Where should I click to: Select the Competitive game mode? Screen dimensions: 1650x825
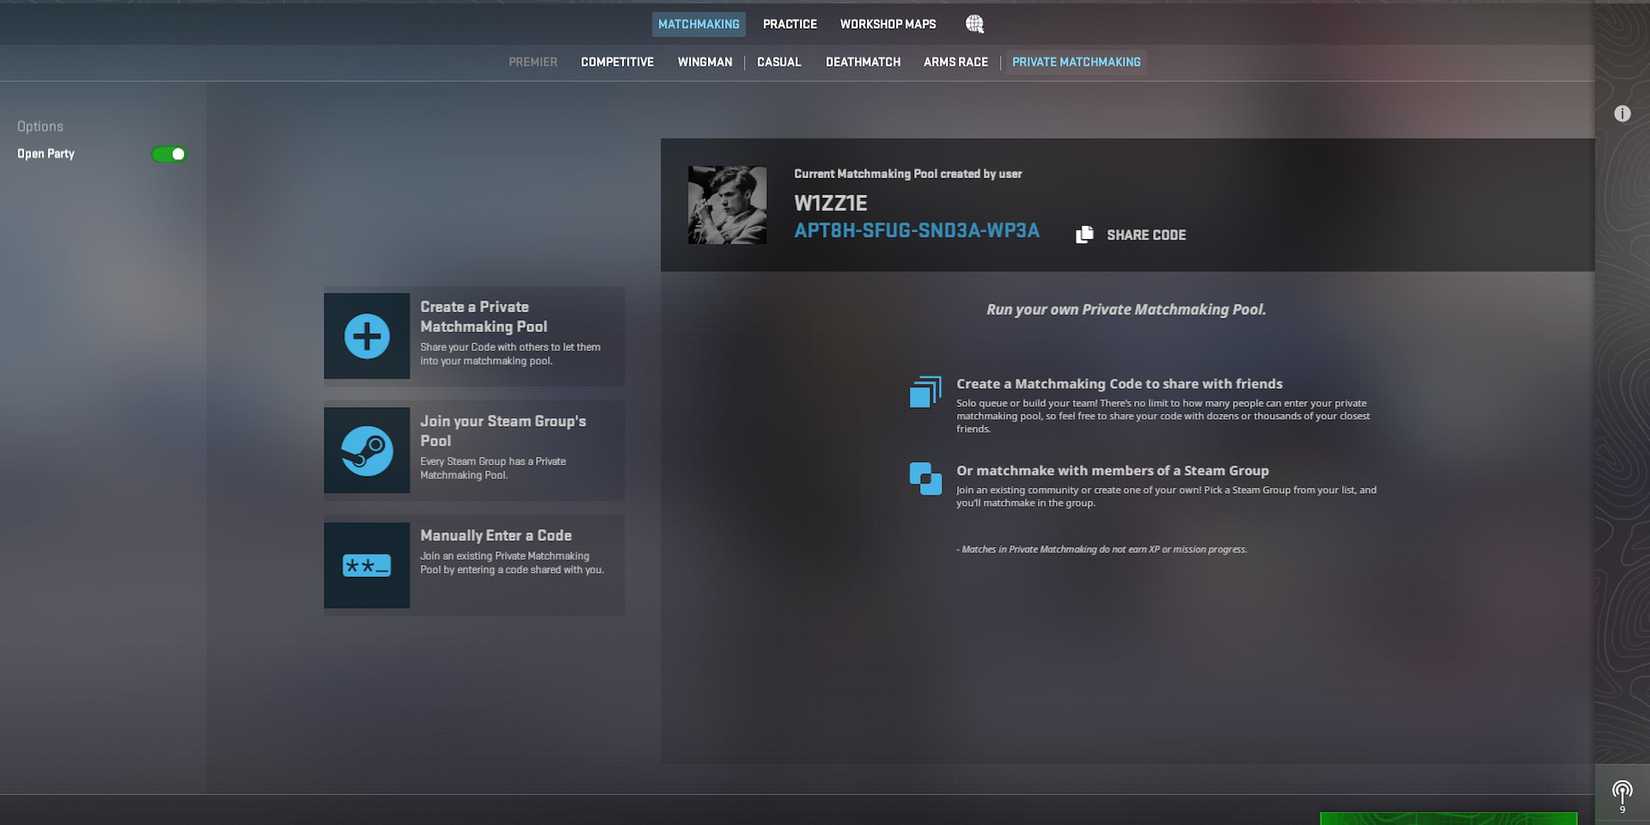point(617,62)
